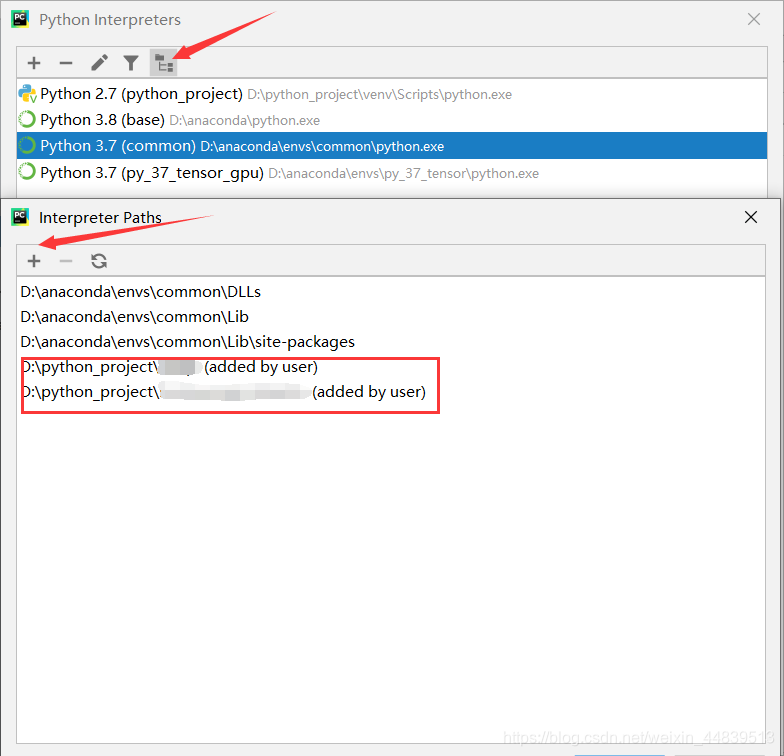Show paths for the selected interpreter icon
784x756 pixels.
(x=164, y=63)
